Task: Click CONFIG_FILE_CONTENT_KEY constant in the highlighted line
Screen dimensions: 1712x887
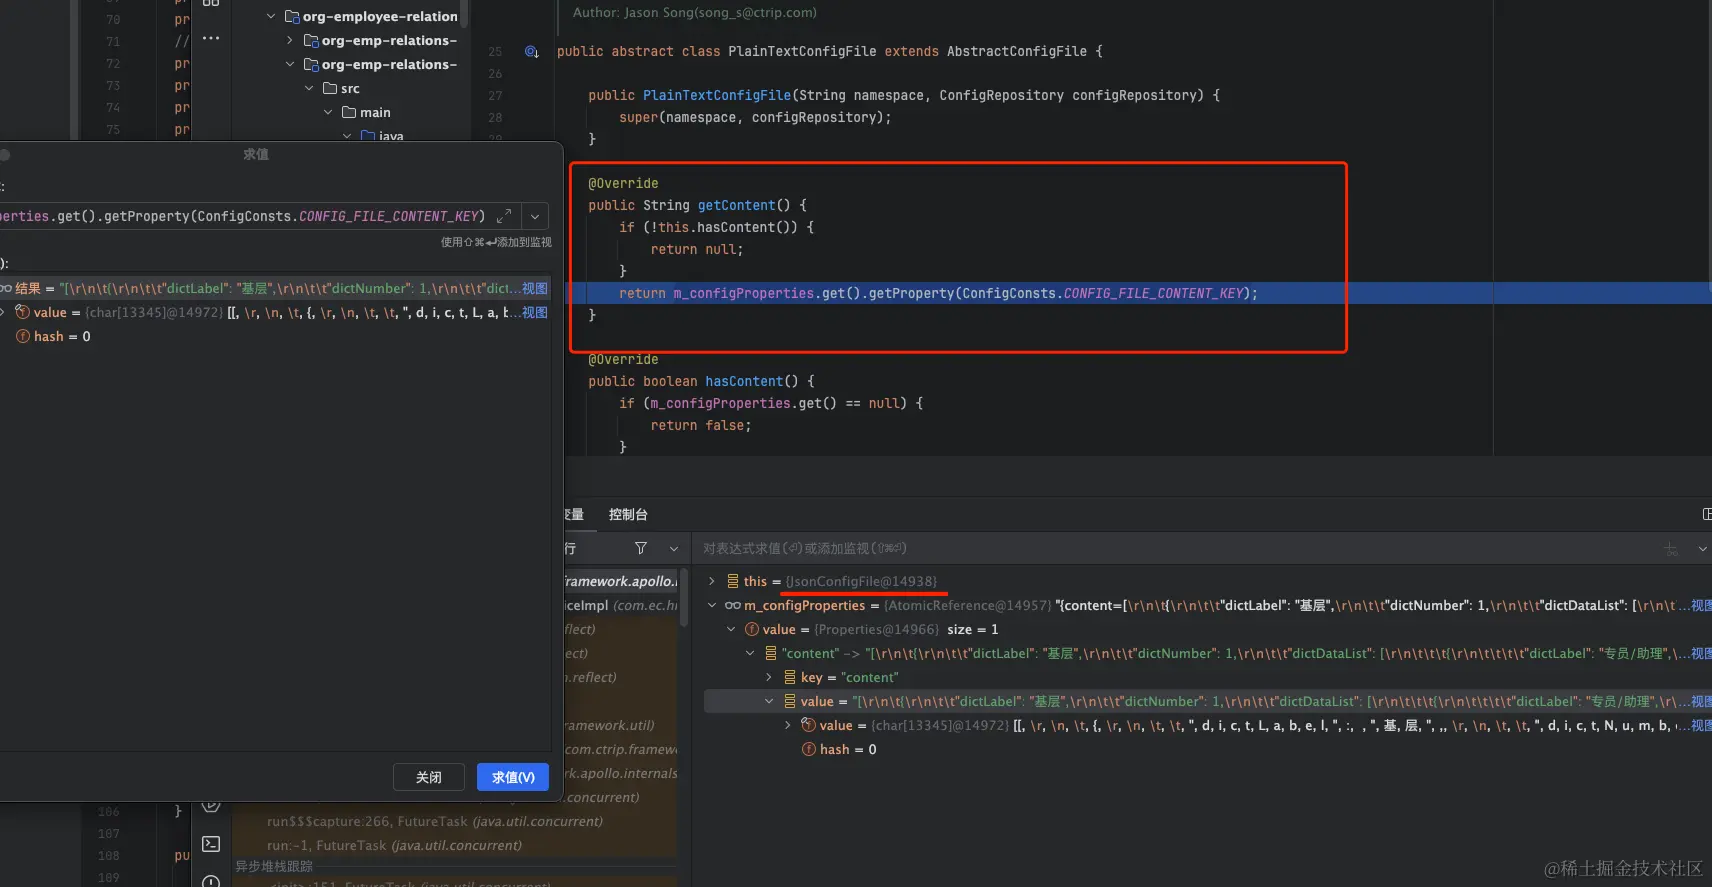Action: (x=1153, y=293)
